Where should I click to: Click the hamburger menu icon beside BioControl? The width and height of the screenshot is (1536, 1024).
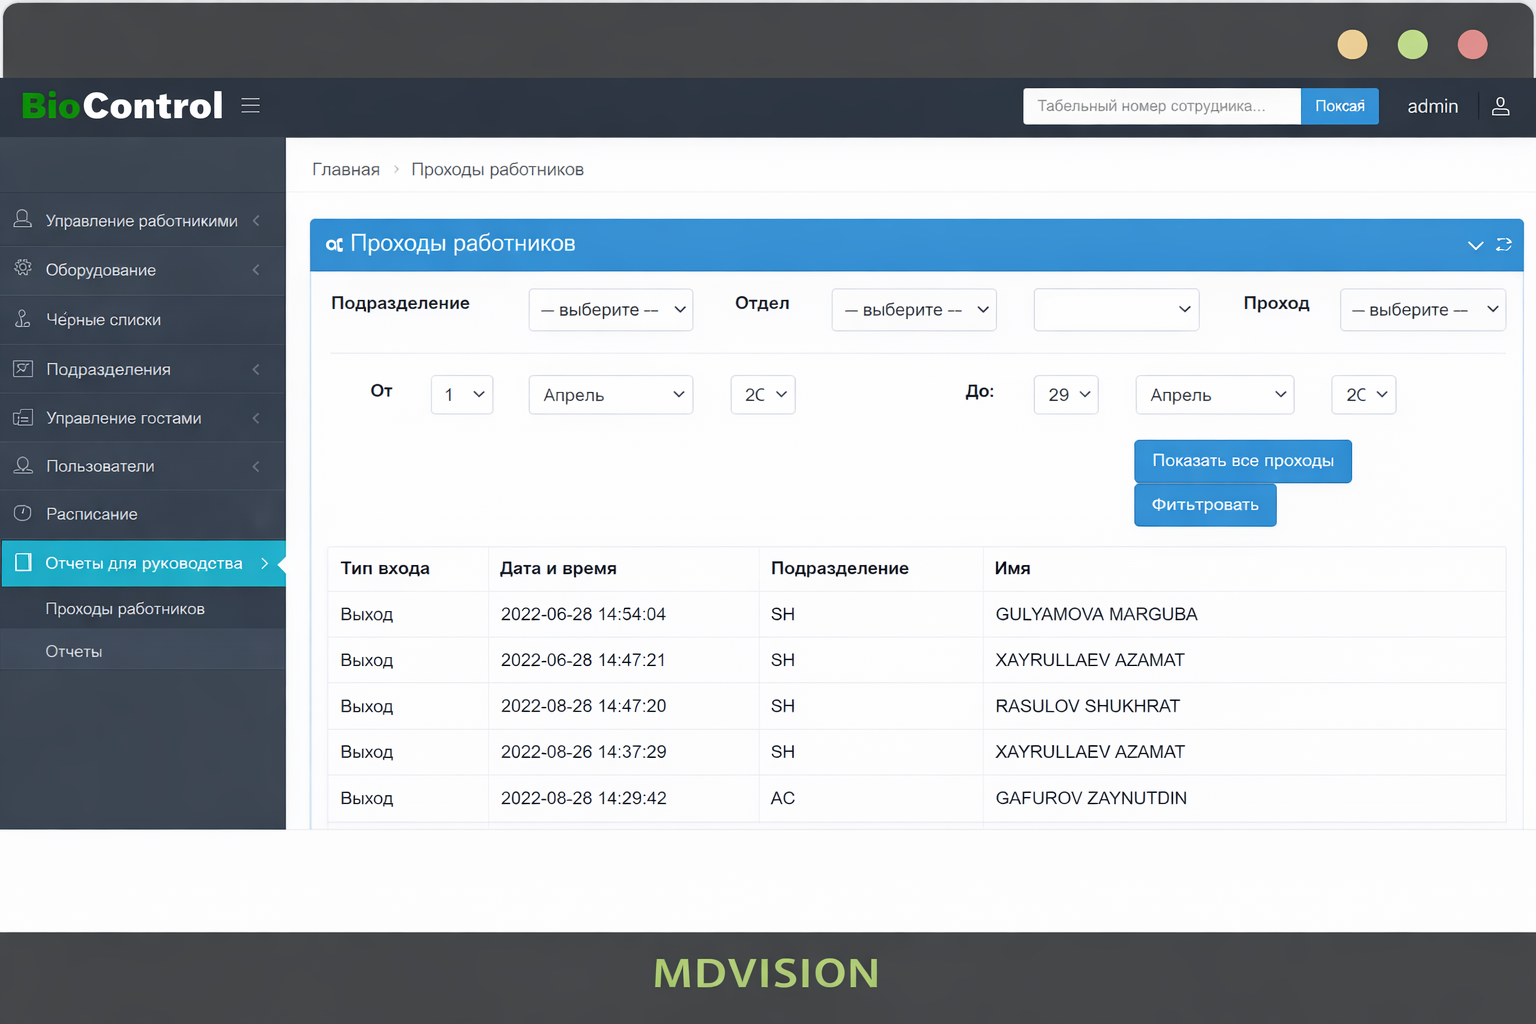click(250, 106)
